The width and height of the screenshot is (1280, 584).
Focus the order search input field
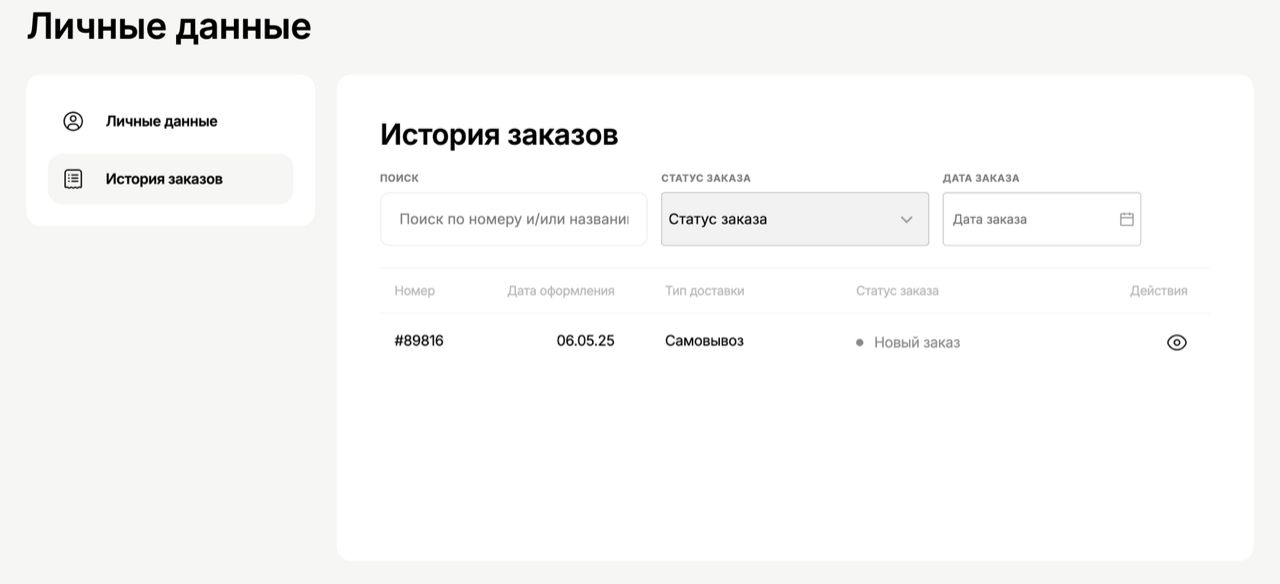514,219
